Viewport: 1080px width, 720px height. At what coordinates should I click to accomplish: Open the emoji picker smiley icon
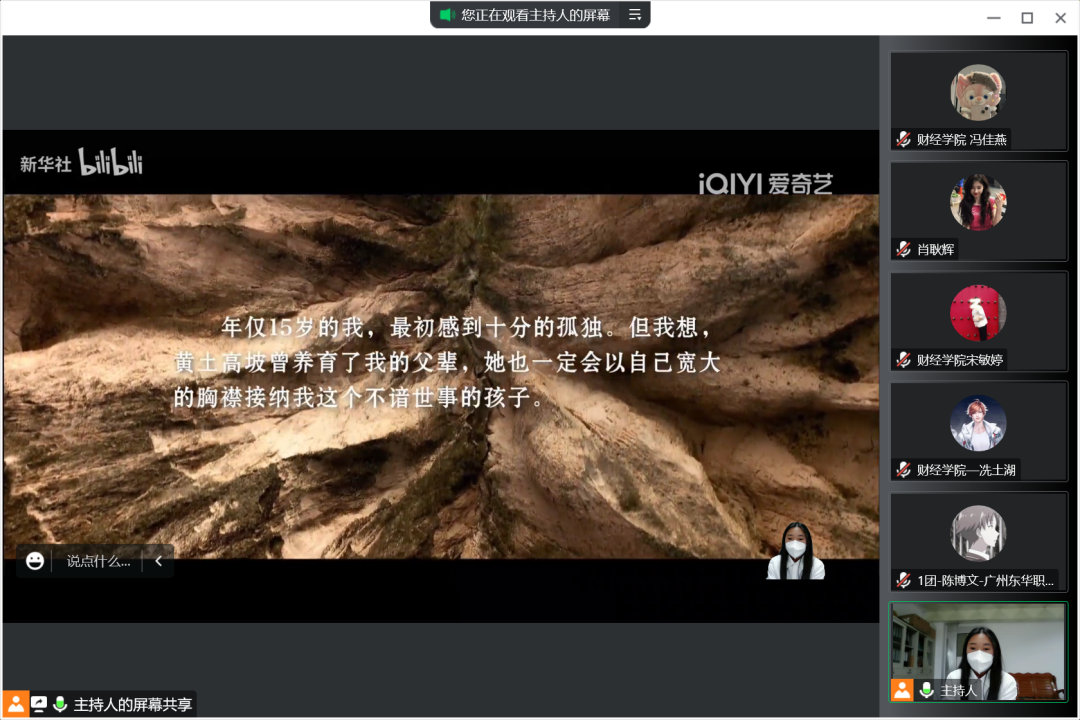tap(34, 561)
